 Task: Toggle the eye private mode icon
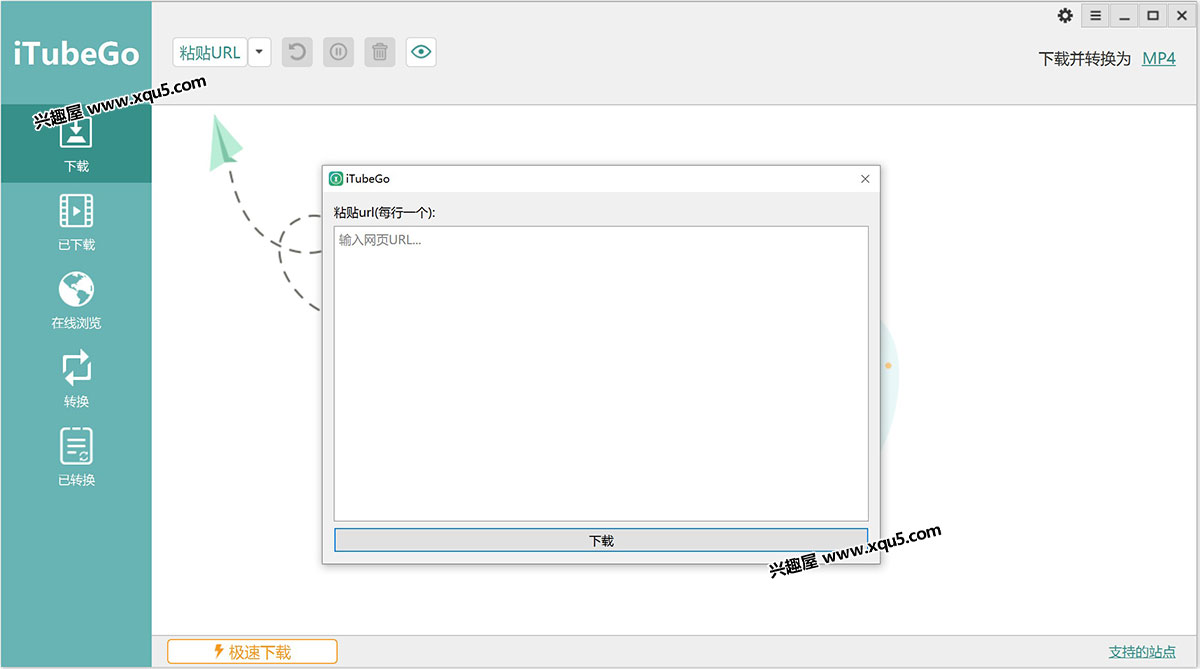pyautogui.click(x=421, y=52)
